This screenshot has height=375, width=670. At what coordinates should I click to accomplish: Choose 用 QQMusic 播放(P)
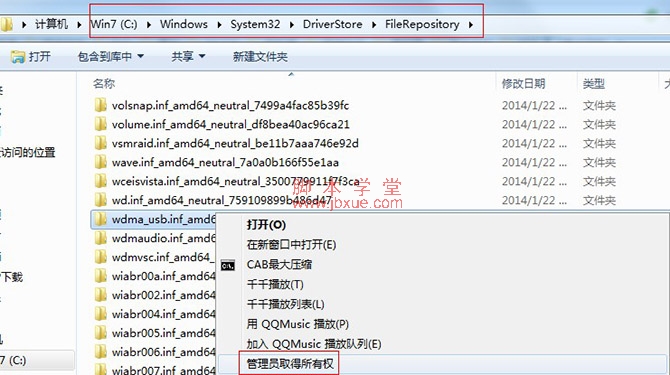click(x=298, y=324)
